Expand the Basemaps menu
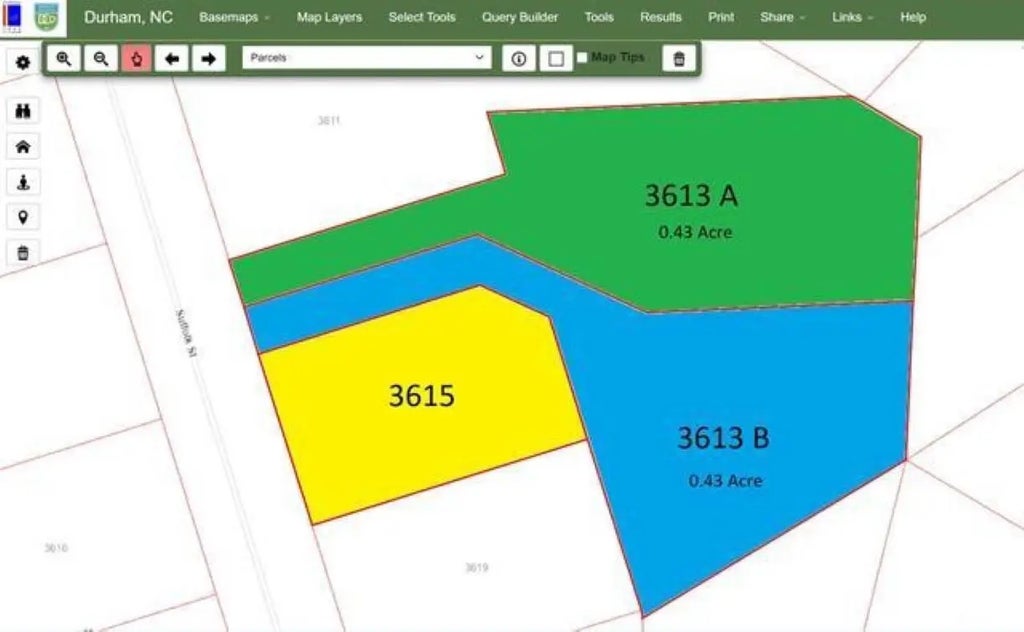The width and height of the screenshot is (1024, 632). pos(234,17)
